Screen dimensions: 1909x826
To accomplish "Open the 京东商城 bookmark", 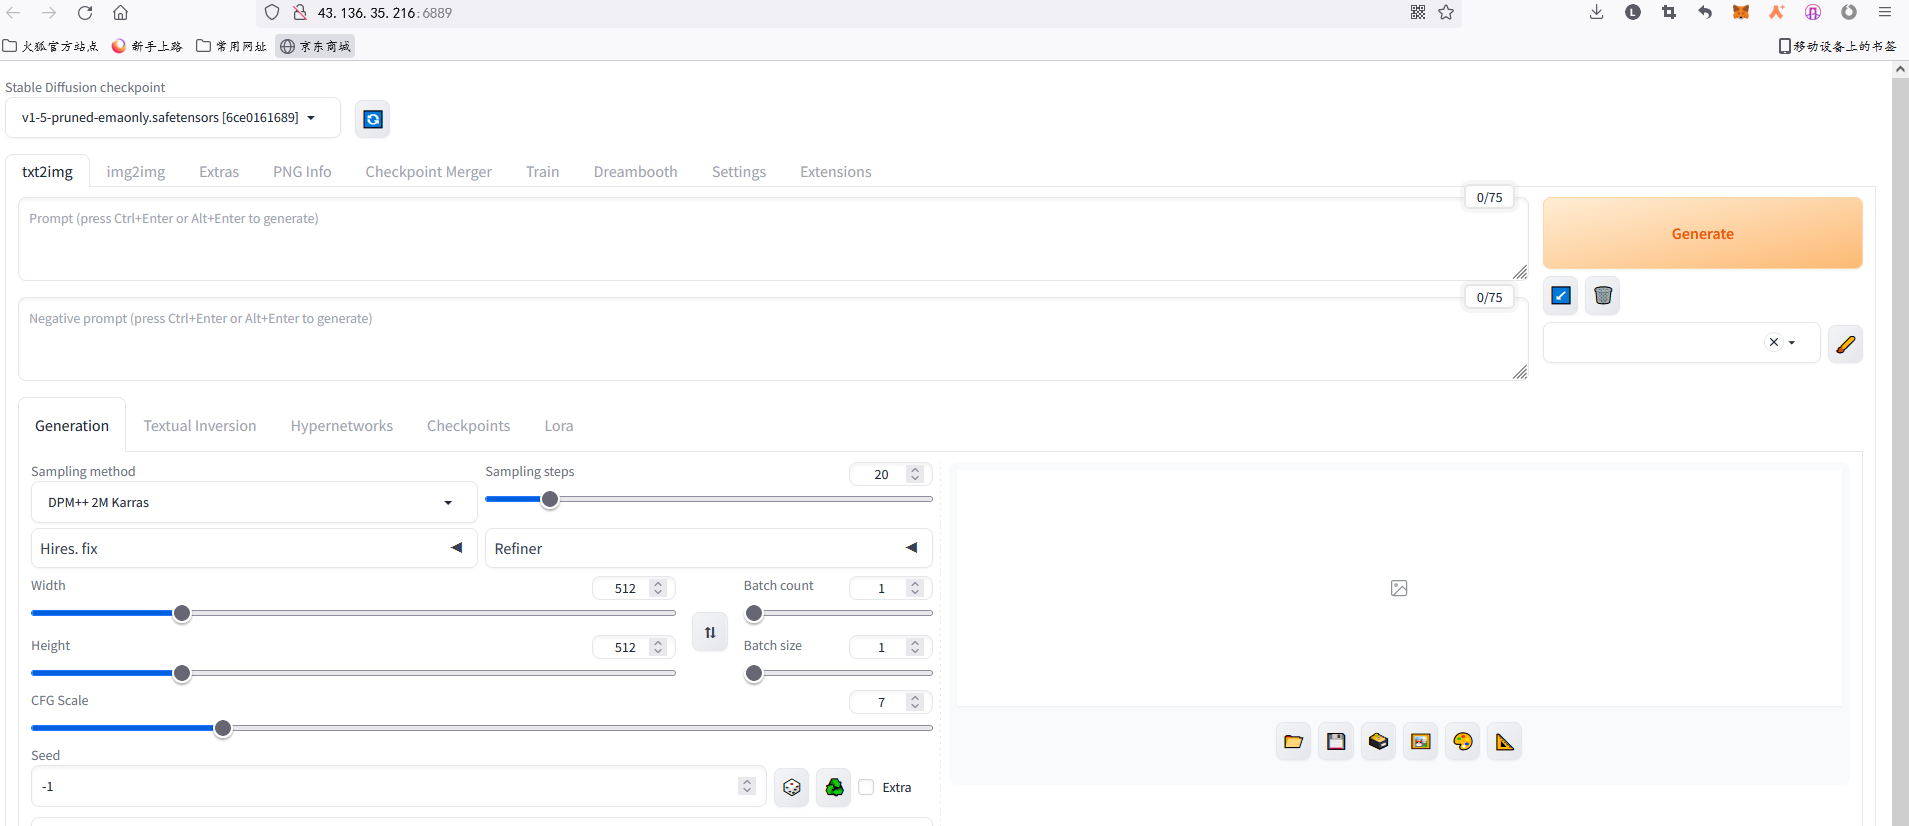I will (316, 46).
